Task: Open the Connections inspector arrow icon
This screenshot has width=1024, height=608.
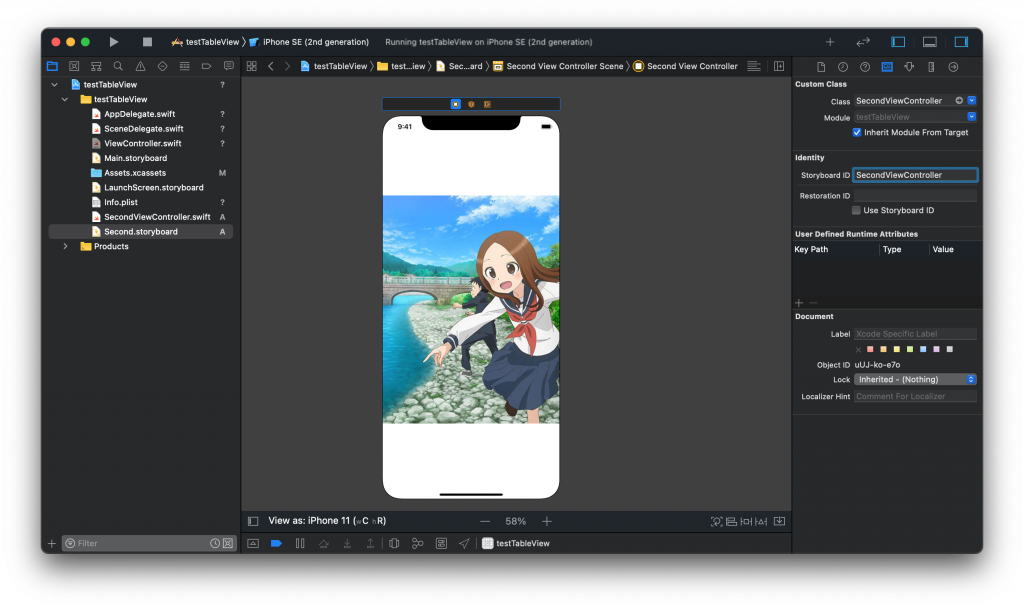Action: pos(953,67)
